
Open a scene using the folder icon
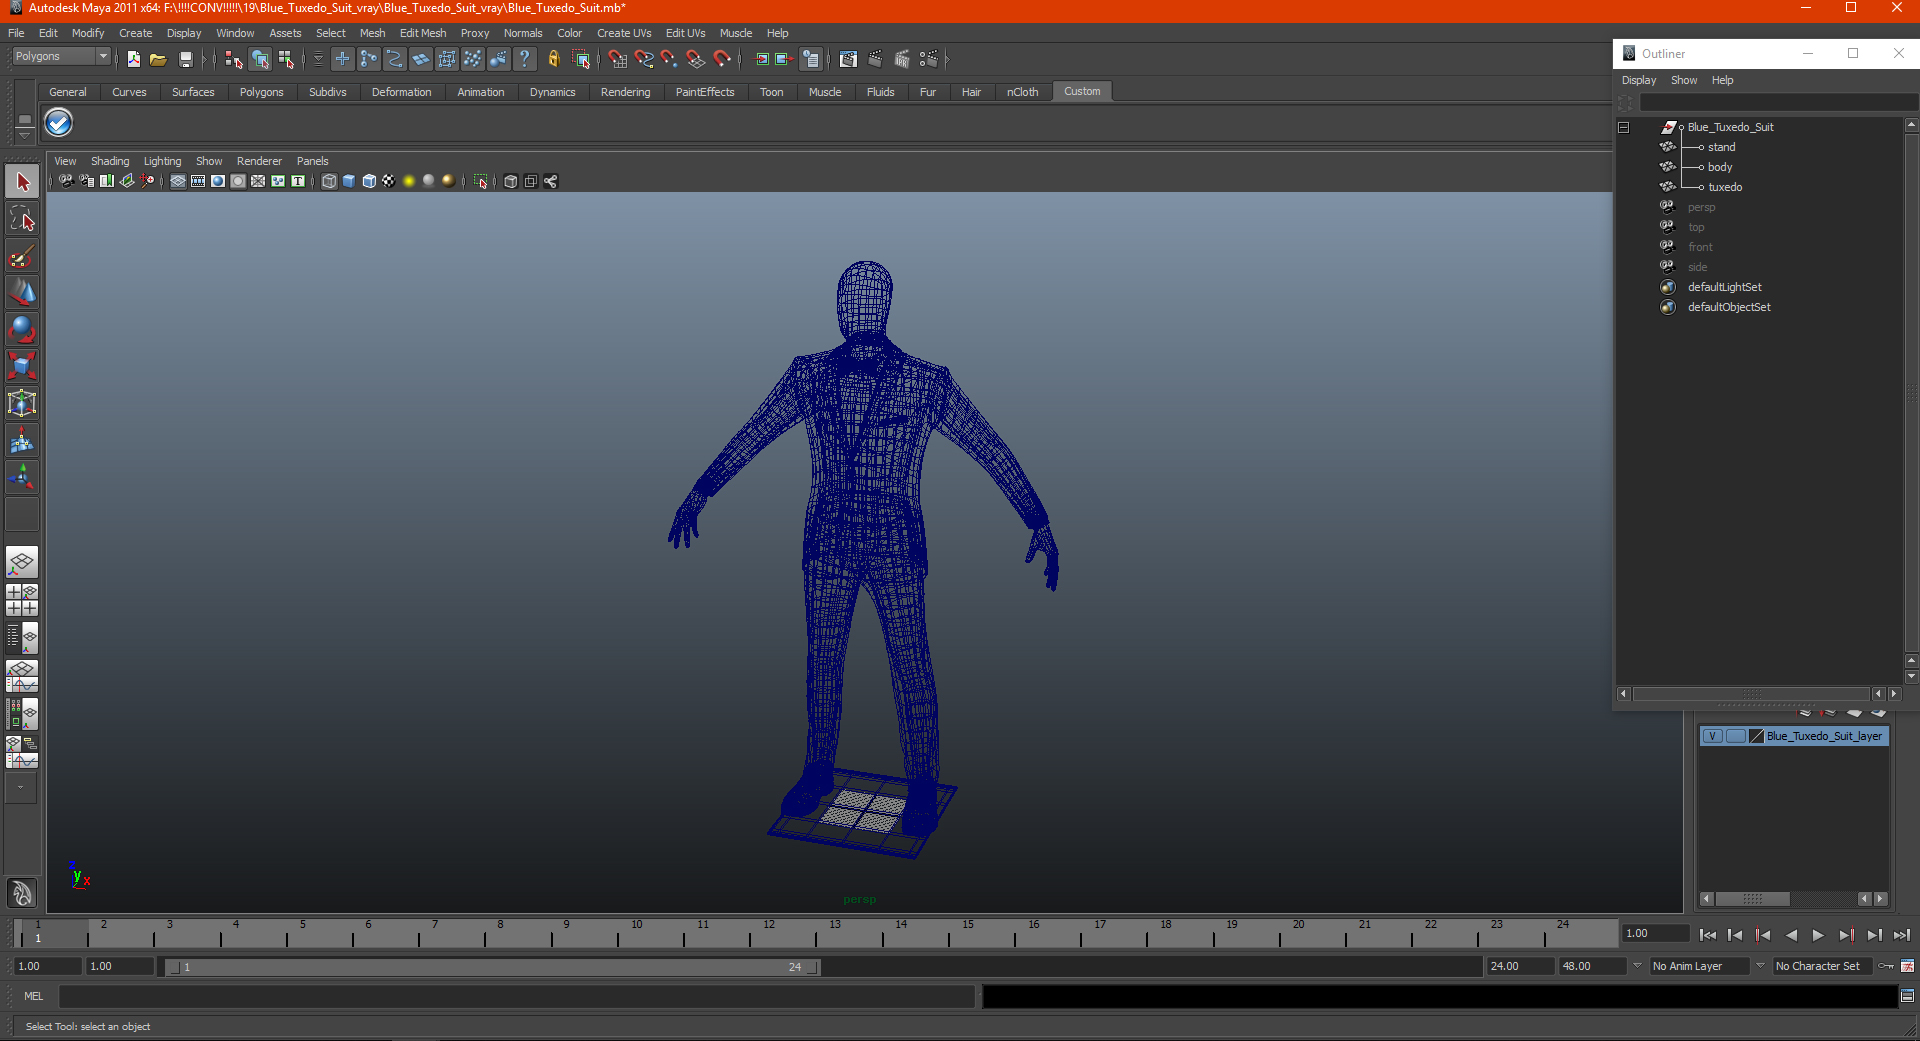[x=158, y=60]
